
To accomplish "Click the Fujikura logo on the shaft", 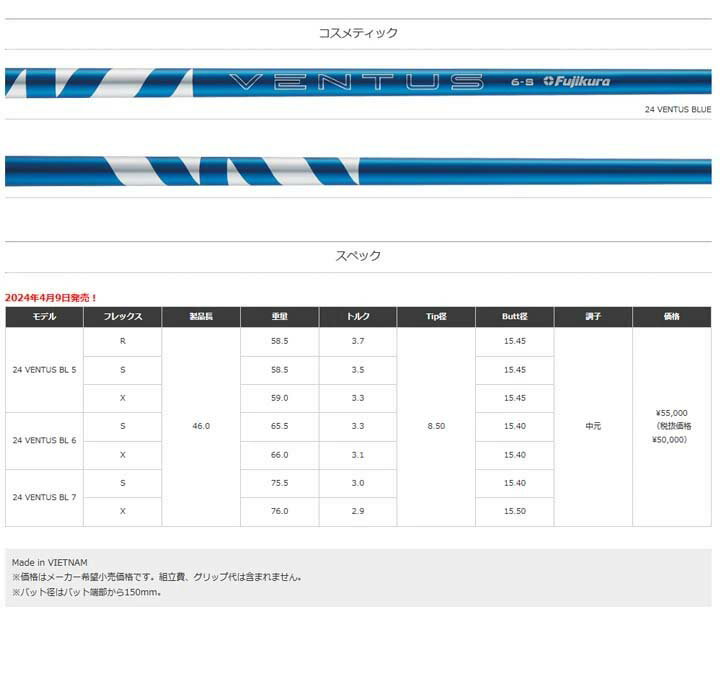I will pyautogui.click(x=576, y=82).
